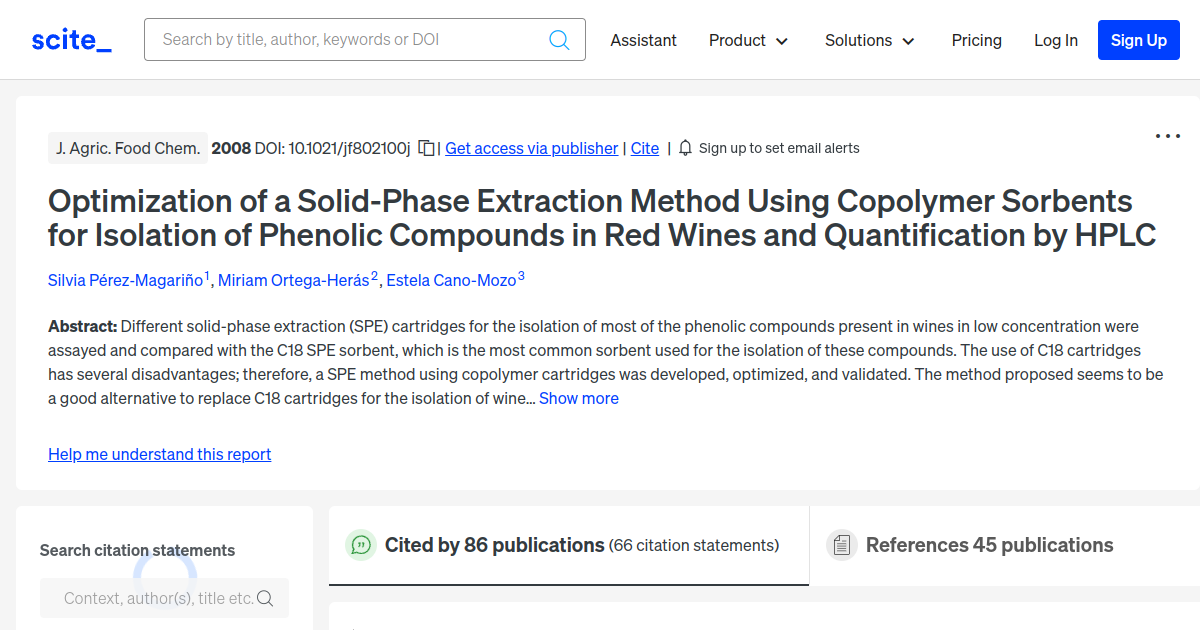This screenshot has width=1200, height=630.
Task: Open the References 45 publications tab
Action: pyautogui.click(x=989, y=545)
